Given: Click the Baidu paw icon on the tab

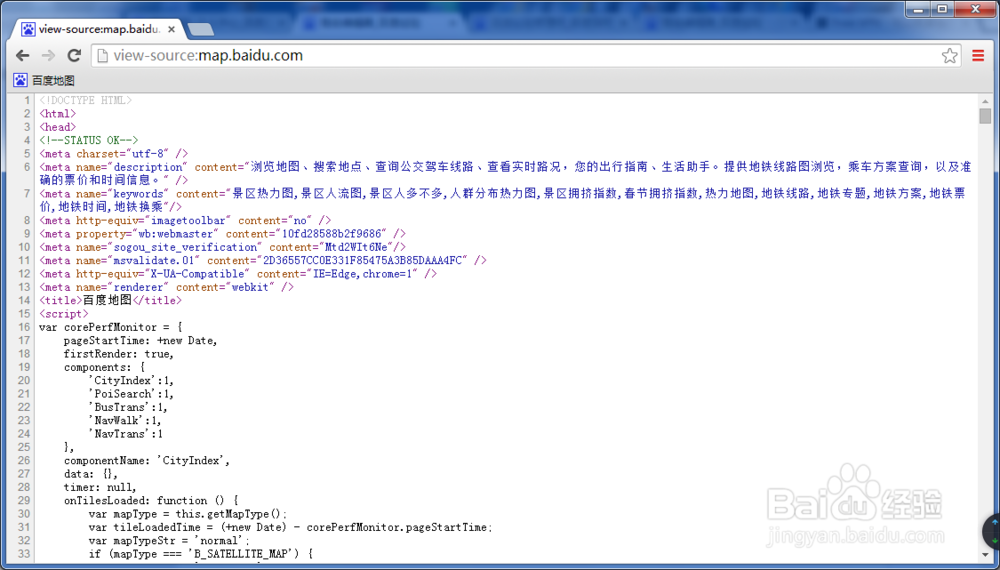Looking at the screenshot, I should pos(28,29).
